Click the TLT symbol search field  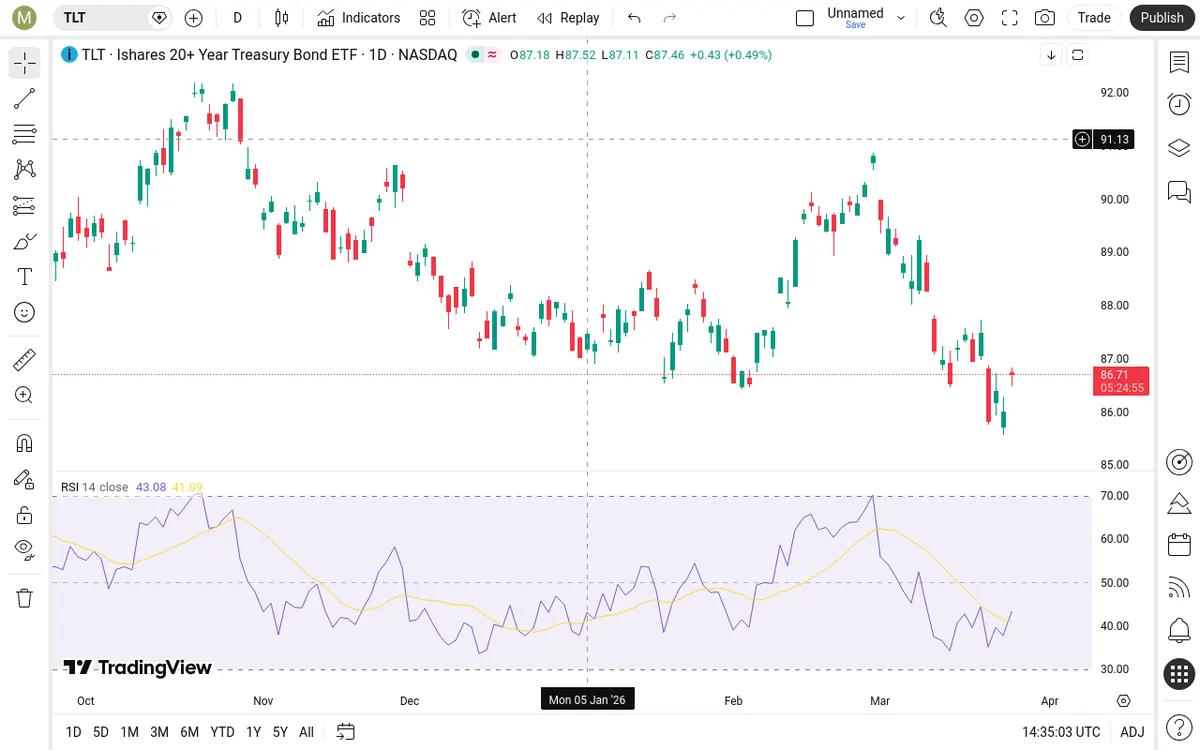(x=112, y=17)
